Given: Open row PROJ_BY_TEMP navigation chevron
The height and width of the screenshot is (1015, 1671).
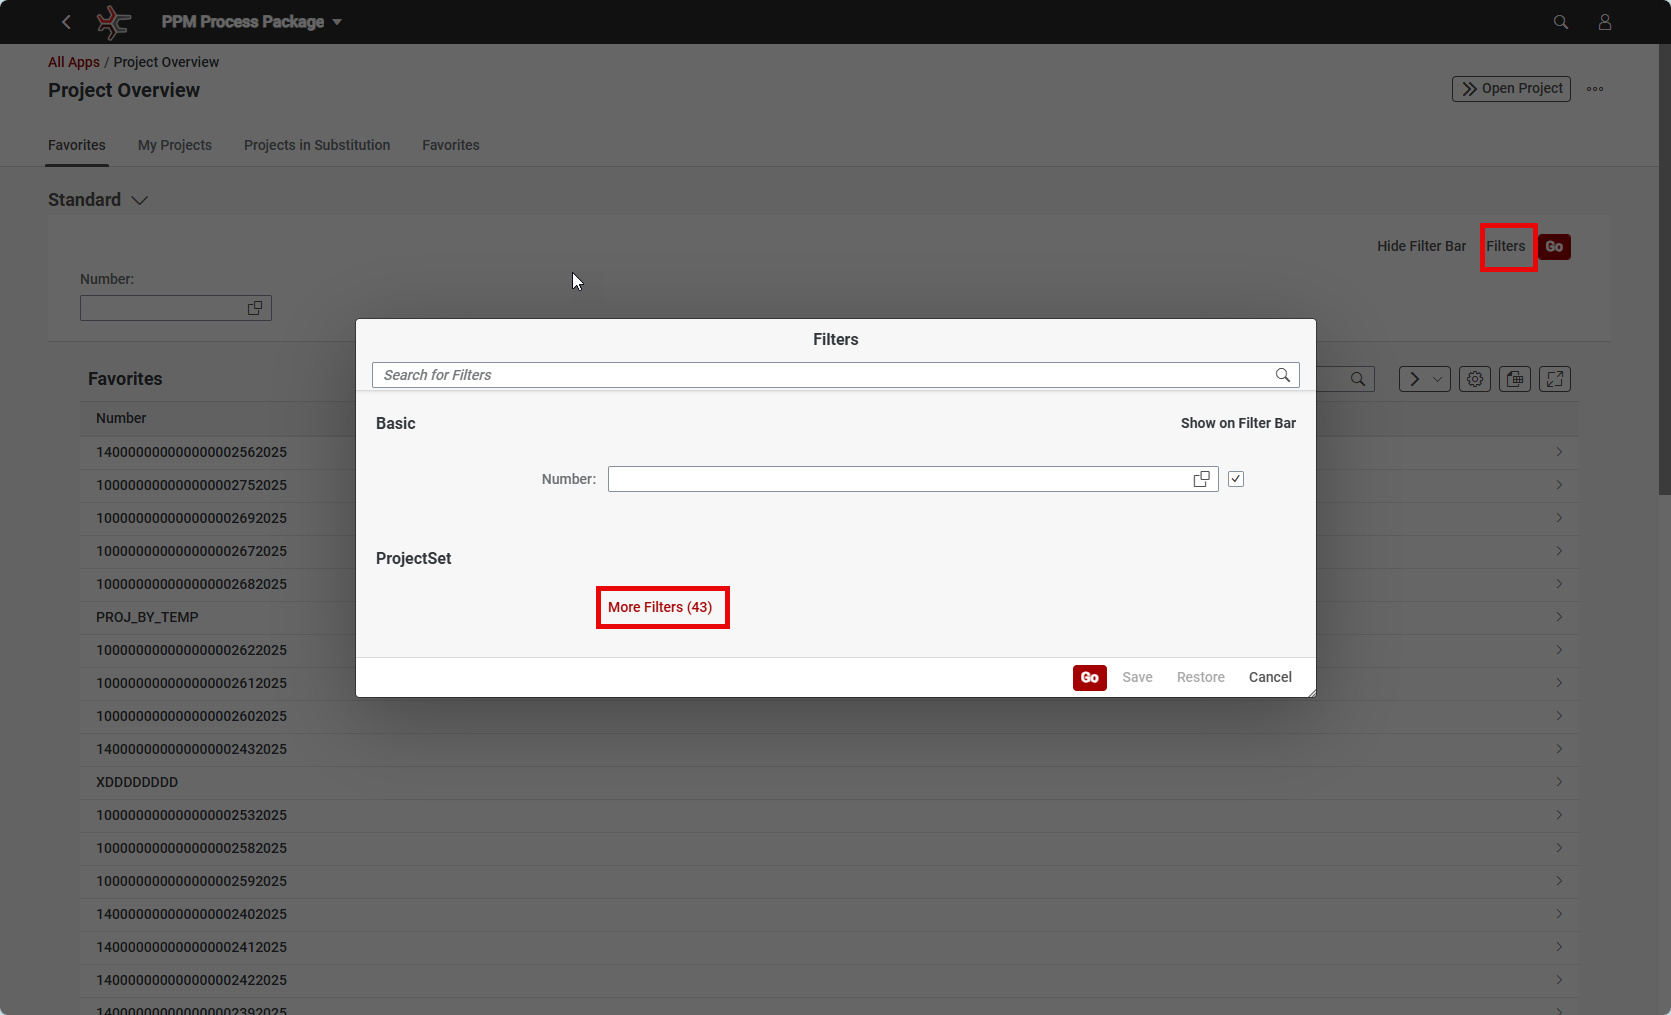Looking at the screenshot, I should (x=1558, y=617).
